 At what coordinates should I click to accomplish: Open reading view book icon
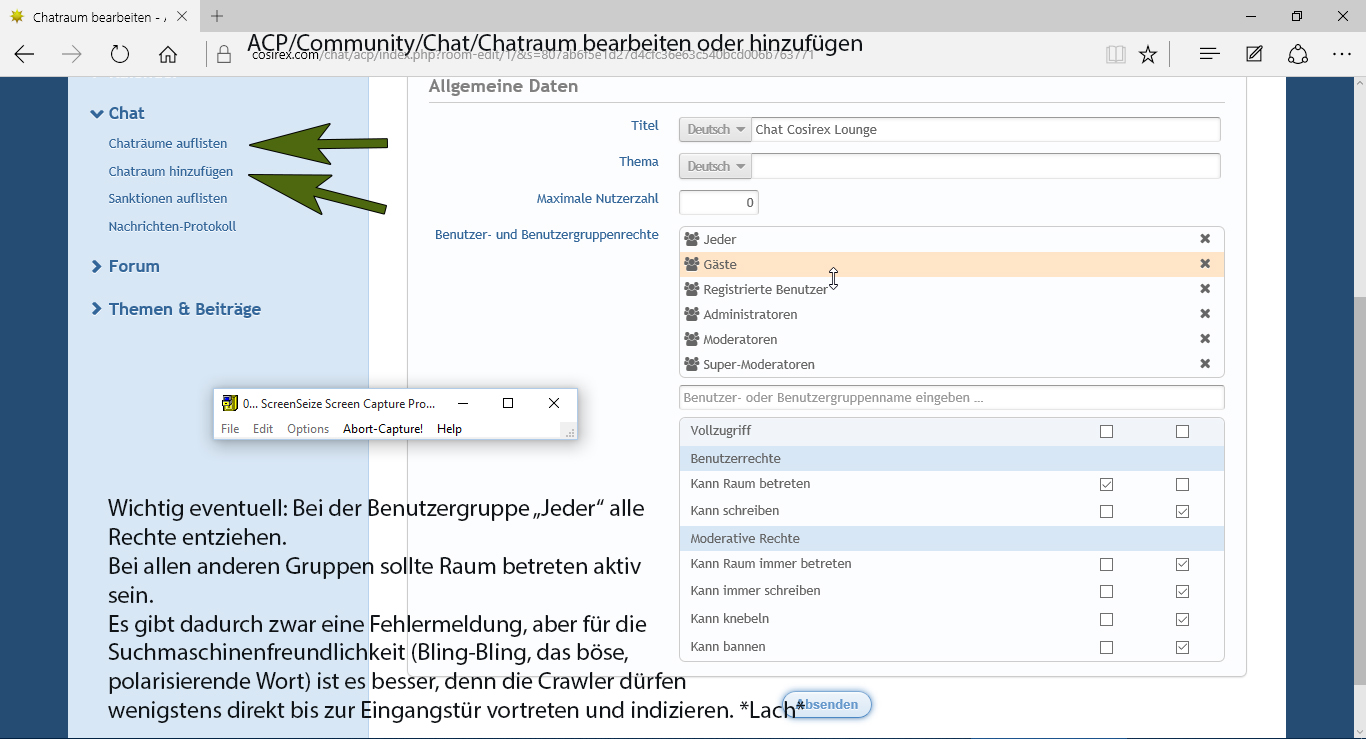(1115, 55)
